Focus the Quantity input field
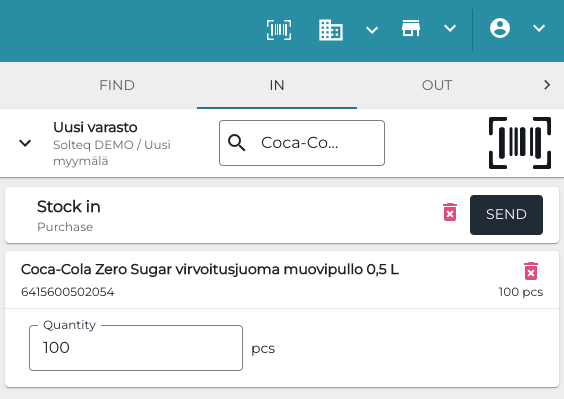 [136, 348]
